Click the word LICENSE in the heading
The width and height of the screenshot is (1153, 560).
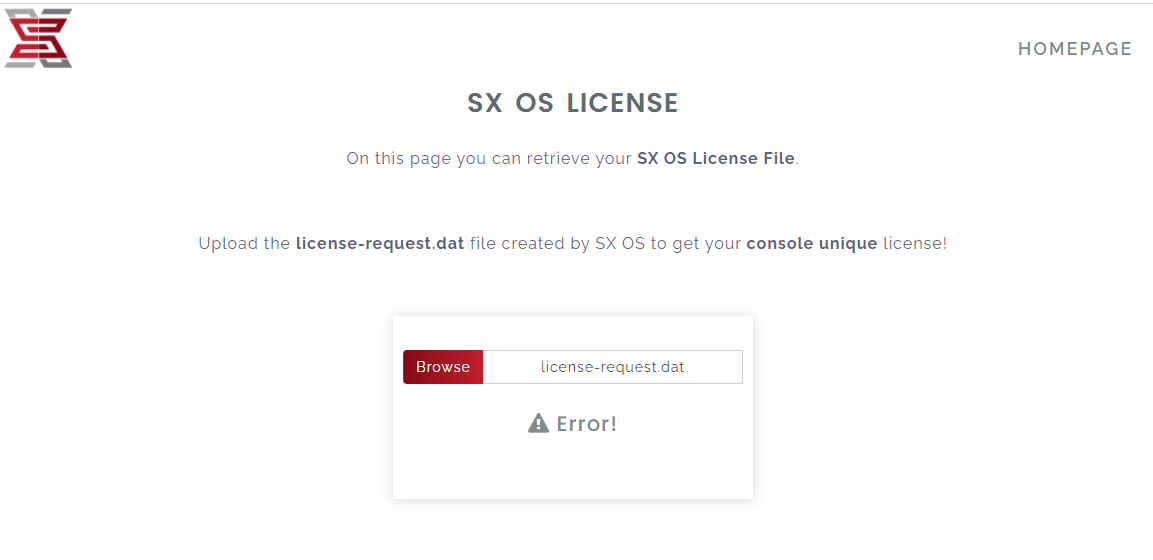[622, 103]
